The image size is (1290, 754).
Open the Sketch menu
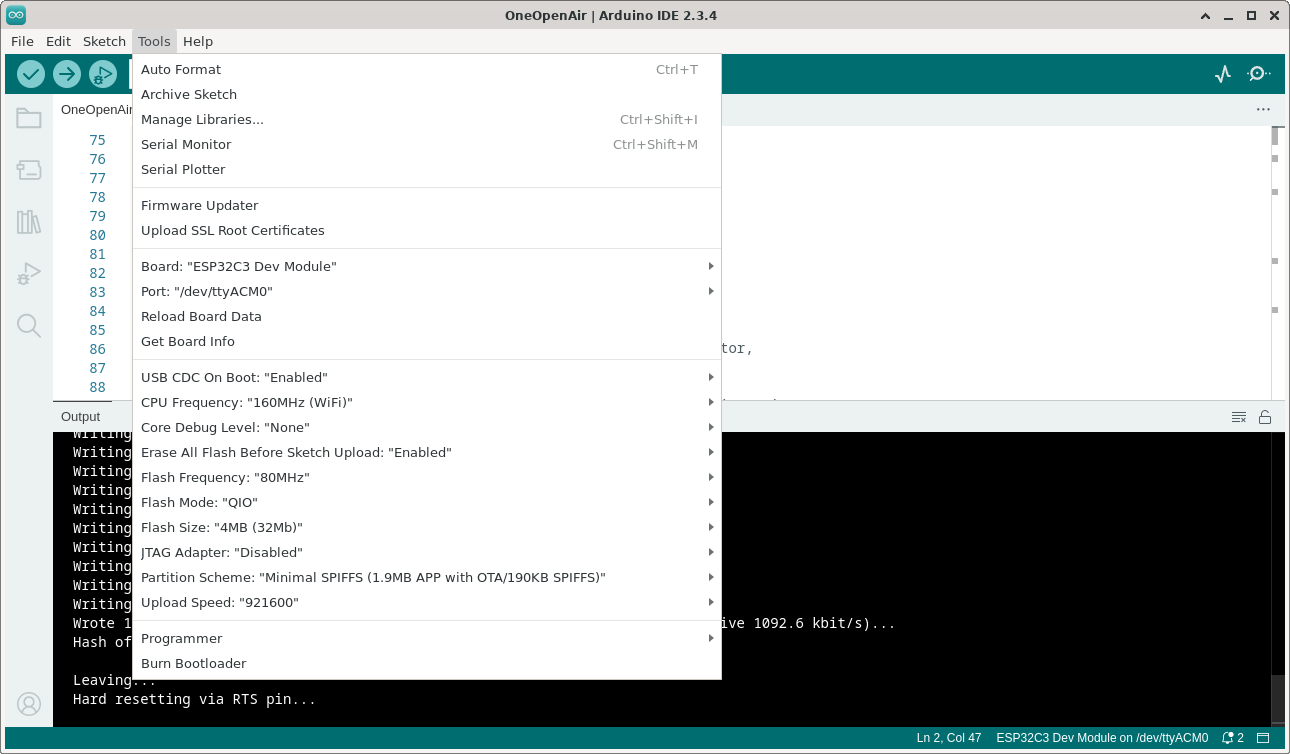pos(104,41)
